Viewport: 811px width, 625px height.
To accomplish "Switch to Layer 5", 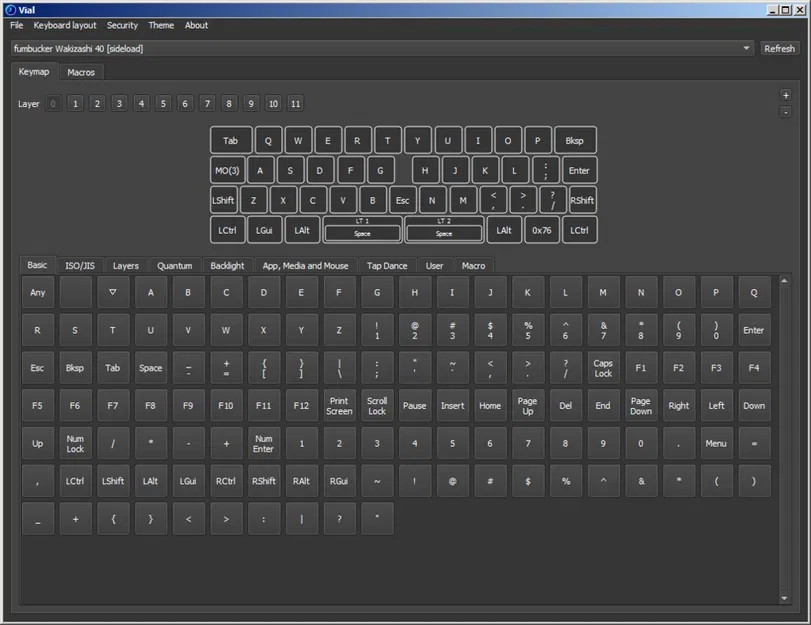I will (x=162, y=103).
